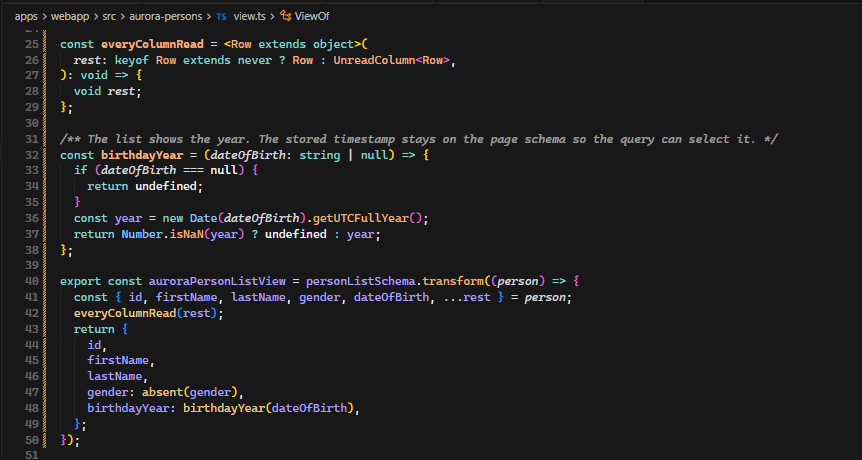The image size is (862, 460).
Task: Click the chevron after aurora-persons breadcrumb
Action: (x=209, y=16)
